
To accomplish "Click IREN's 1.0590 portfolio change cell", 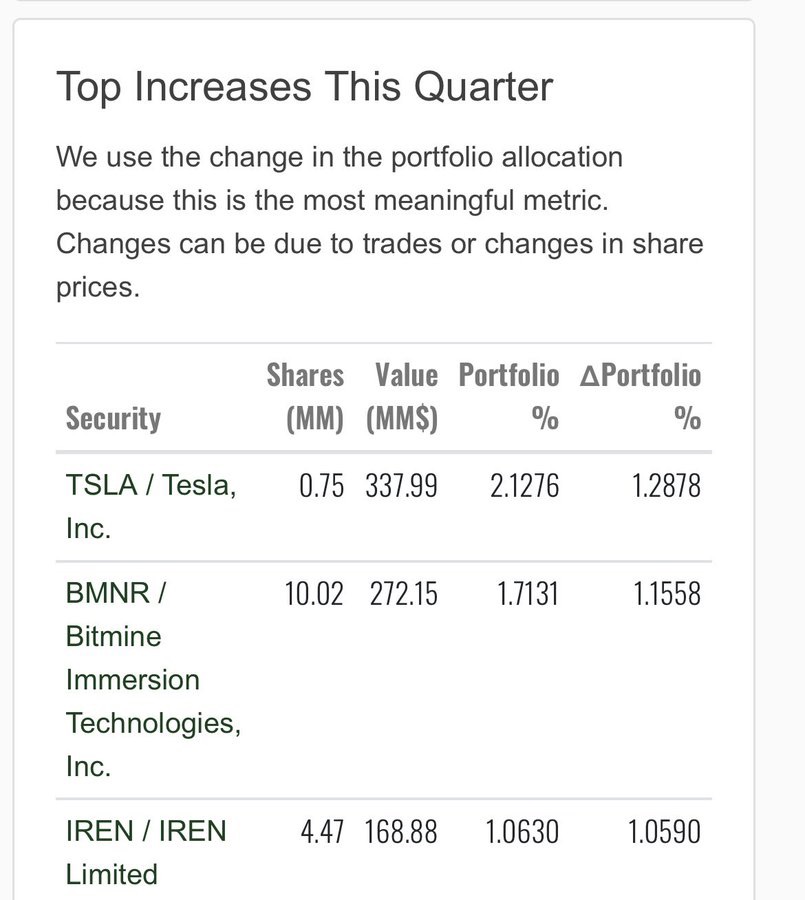I will (x=664, y=832).
